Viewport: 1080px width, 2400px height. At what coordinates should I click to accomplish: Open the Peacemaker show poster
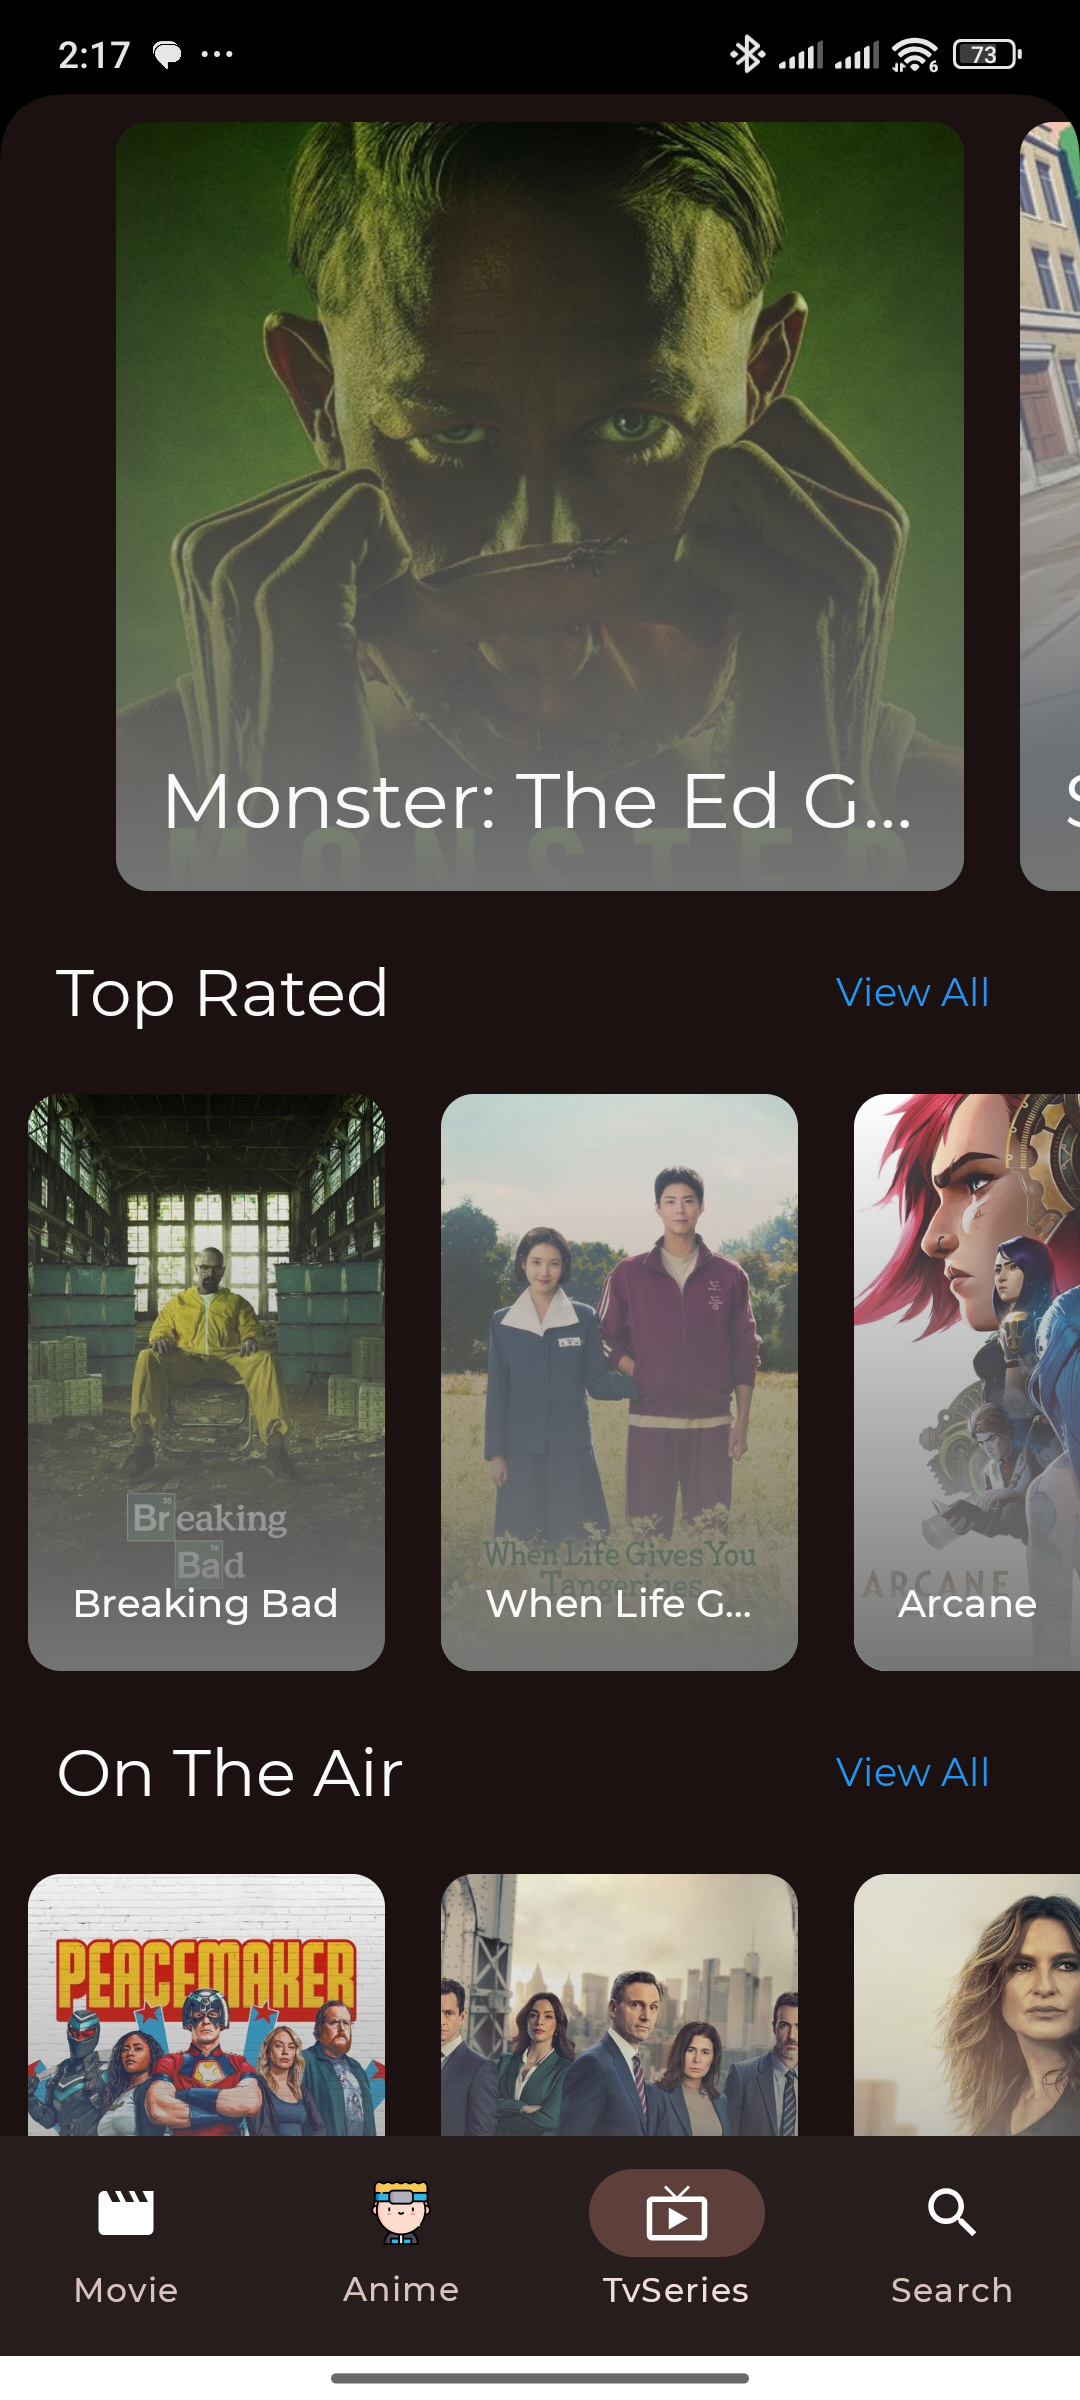(x=206, y=2005)
